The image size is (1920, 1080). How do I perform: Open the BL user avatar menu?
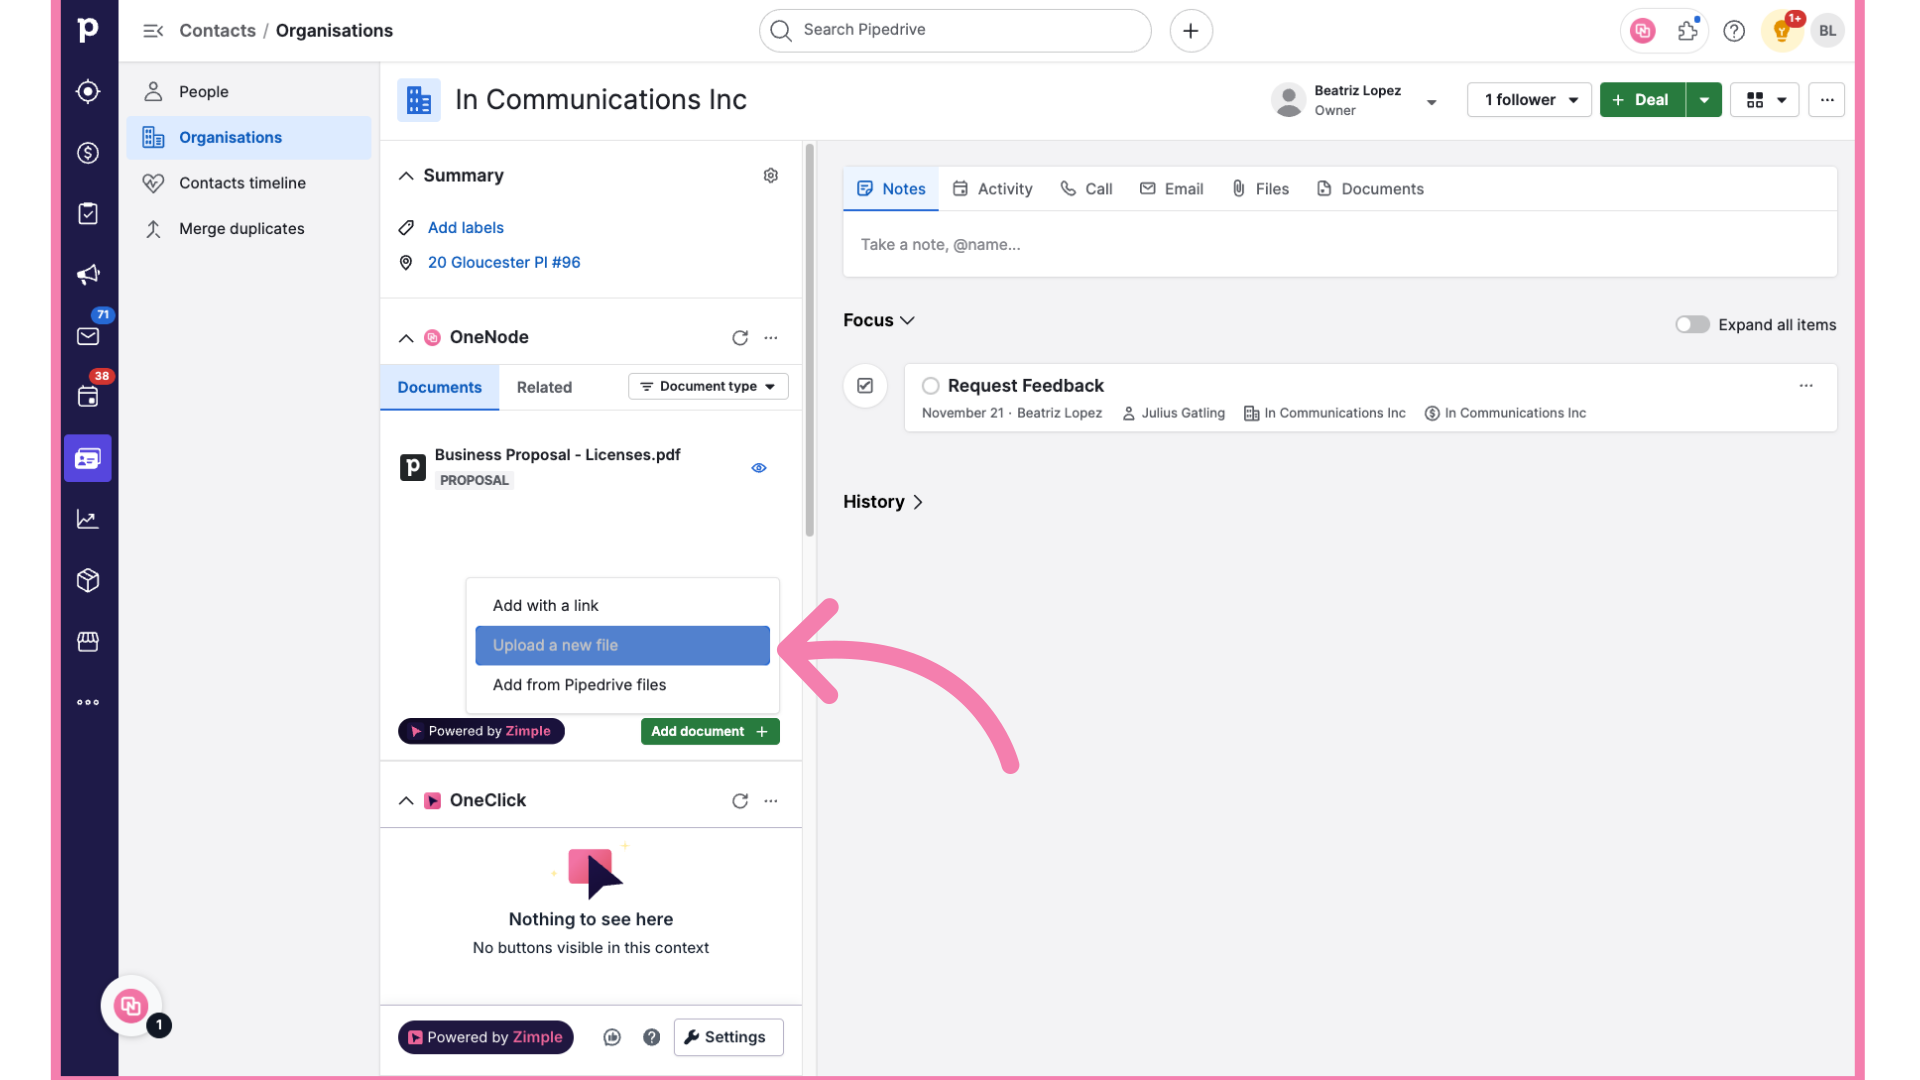click(x=1827, y=31)
